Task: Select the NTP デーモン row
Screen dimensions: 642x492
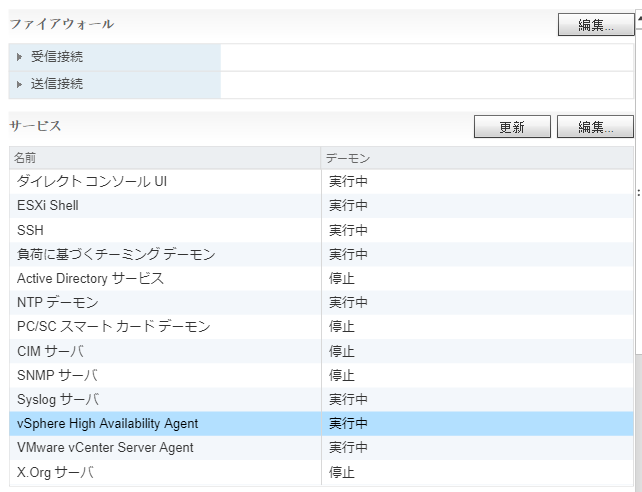Action: pos(321,302)
